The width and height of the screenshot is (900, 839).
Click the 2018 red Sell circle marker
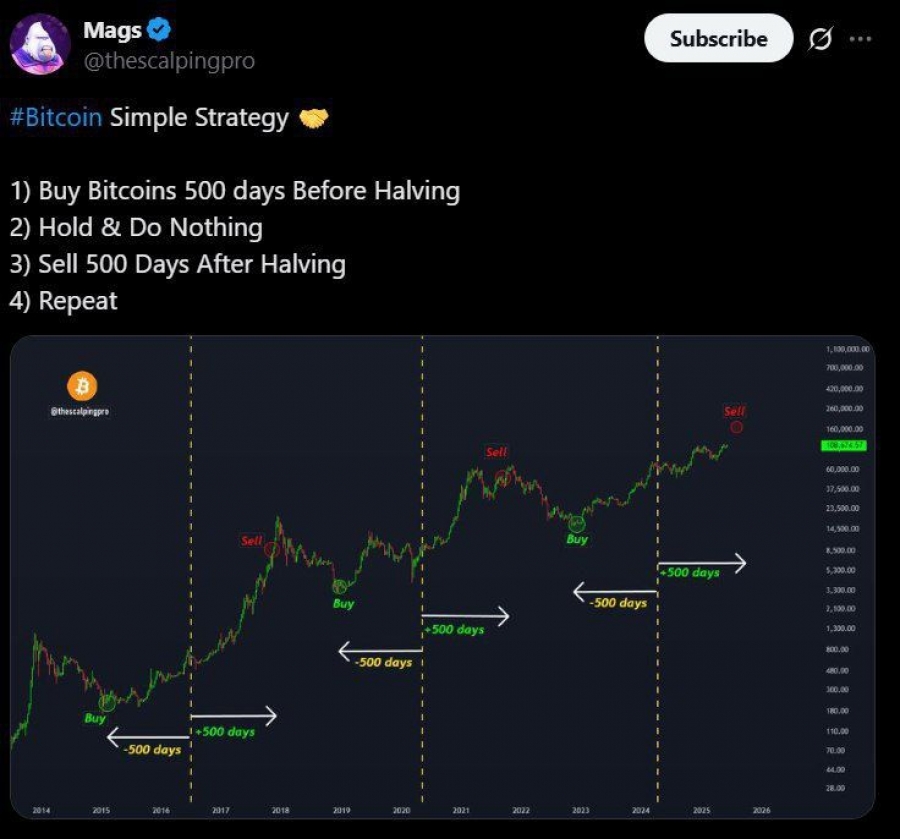click(x=271, y=549)
